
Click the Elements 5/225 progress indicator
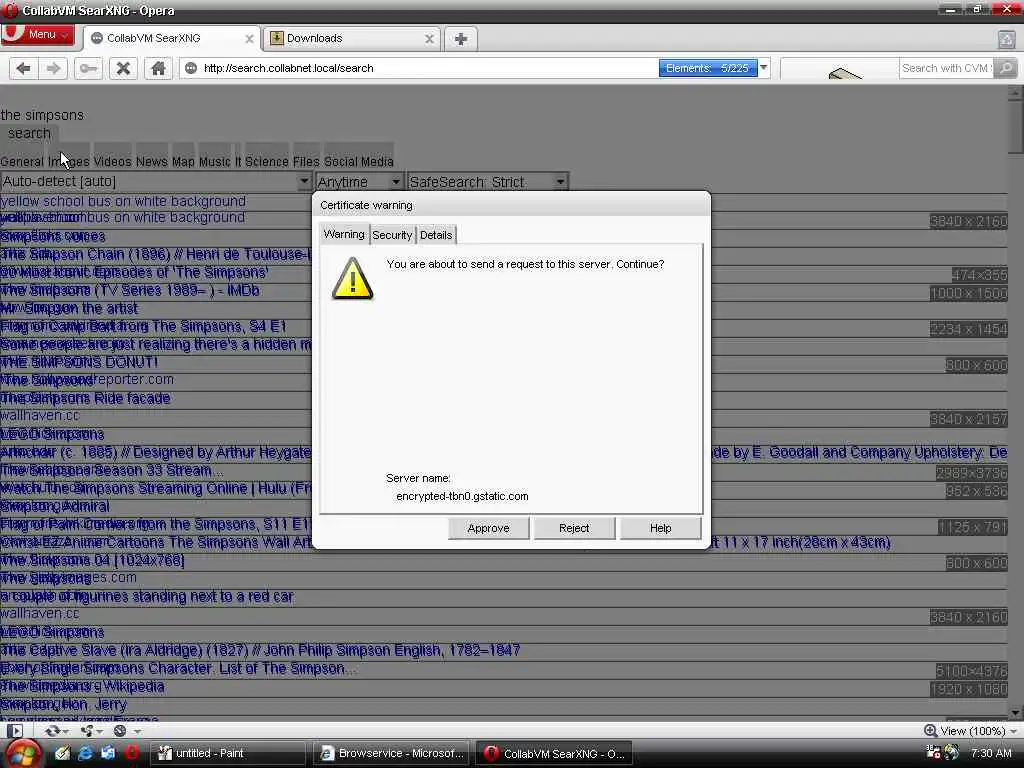(x=707, y=68)
